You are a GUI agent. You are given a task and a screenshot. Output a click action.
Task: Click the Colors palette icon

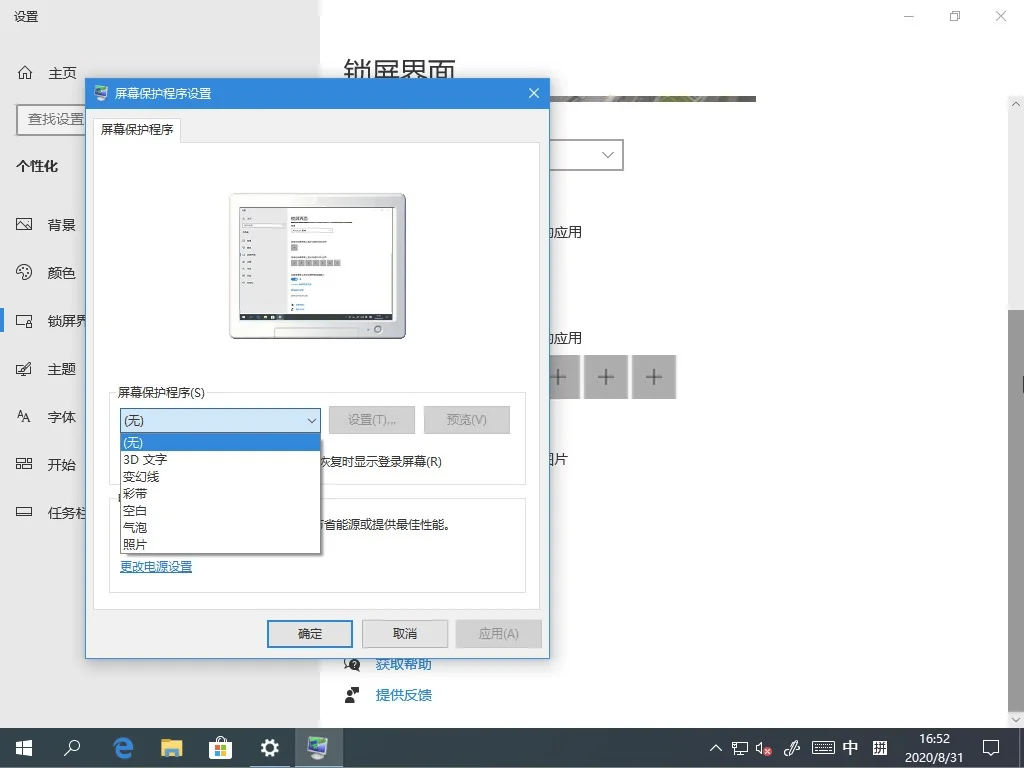[25, 273]
